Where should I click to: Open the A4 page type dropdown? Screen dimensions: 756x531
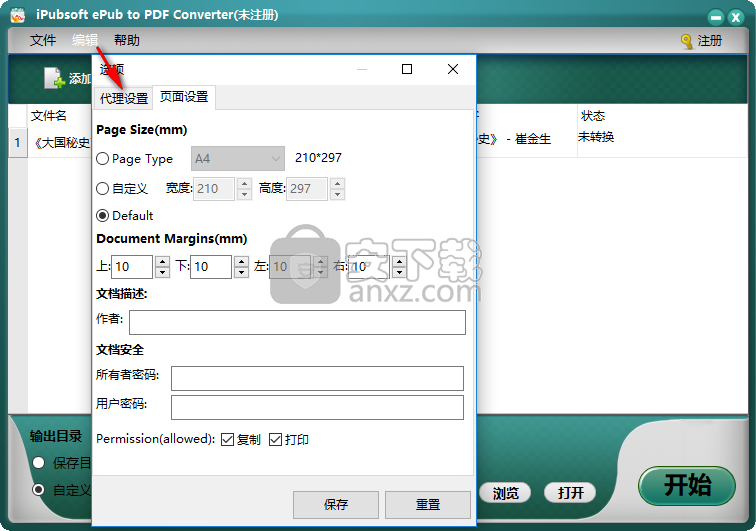(238, 159)
